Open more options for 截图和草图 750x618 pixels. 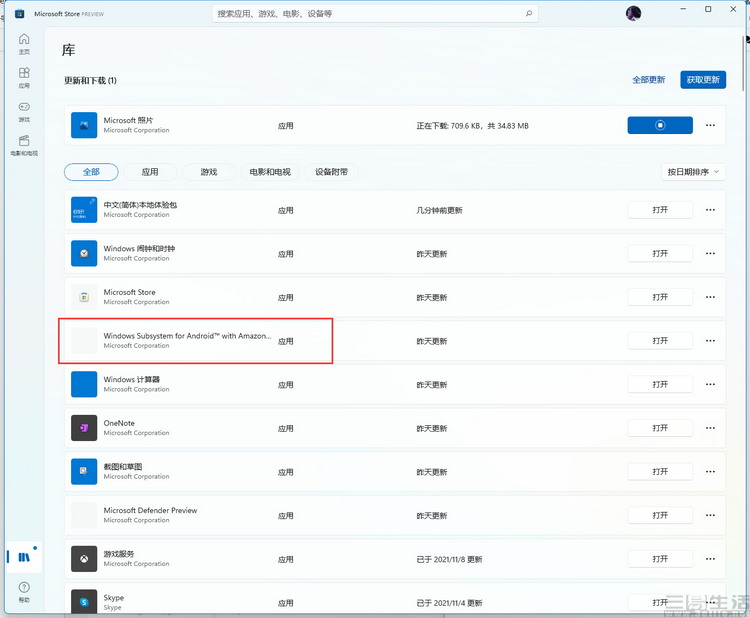pyautogui.click(x=710, y=472)
